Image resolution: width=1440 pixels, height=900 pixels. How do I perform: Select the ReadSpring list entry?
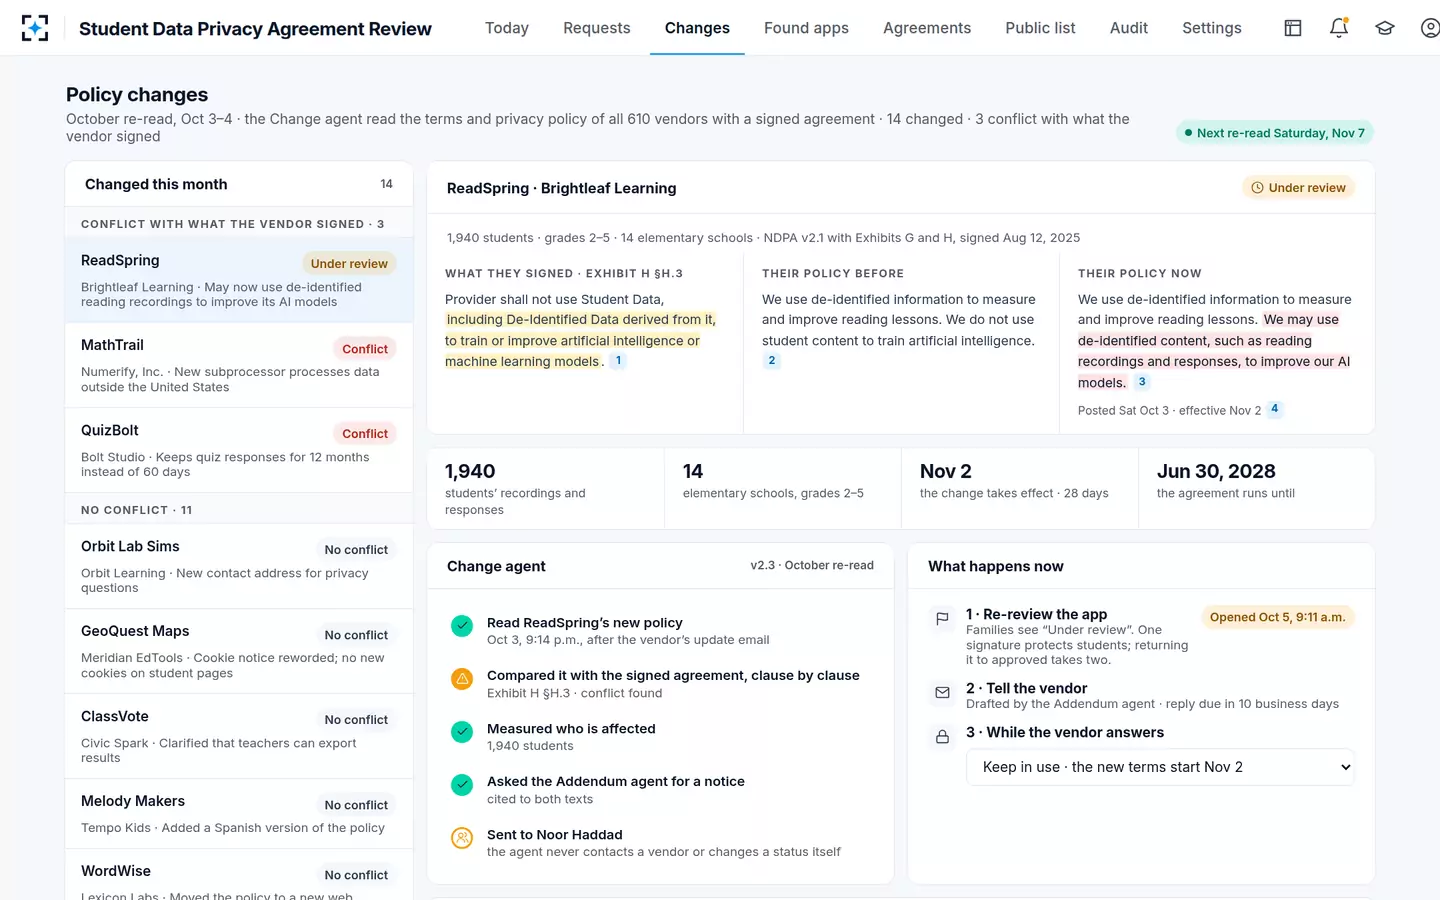point(239,280)
